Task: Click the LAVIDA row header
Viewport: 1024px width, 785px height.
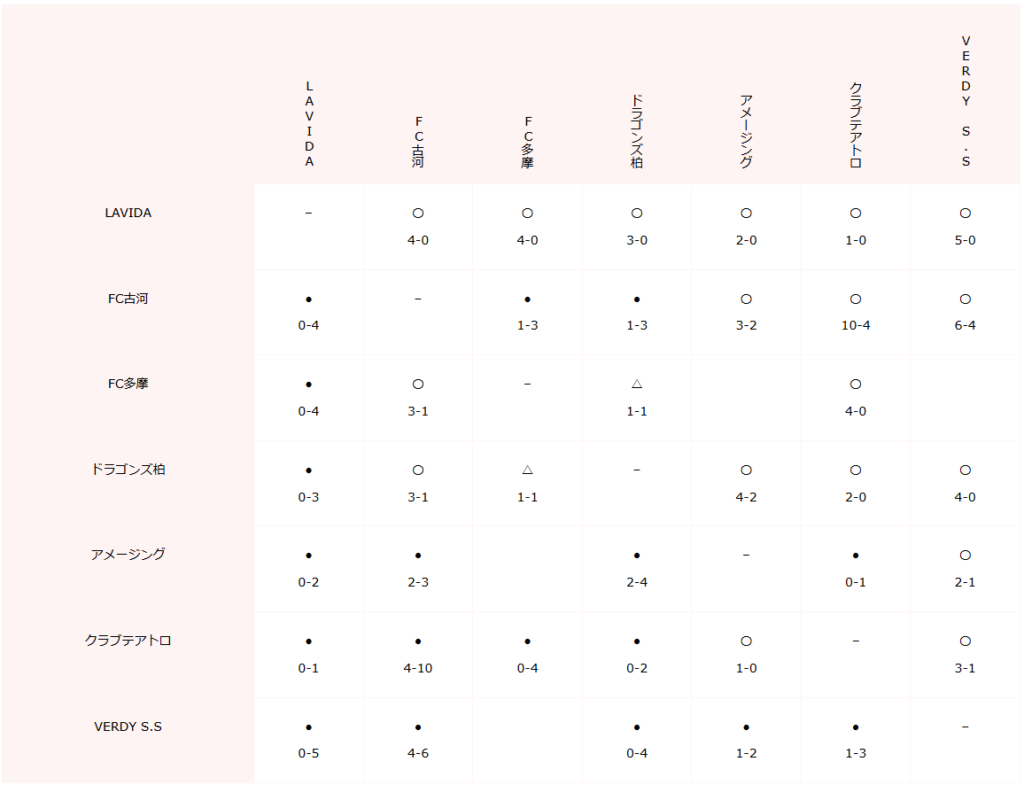Action: pyautogui.click(x=128, y=213)
